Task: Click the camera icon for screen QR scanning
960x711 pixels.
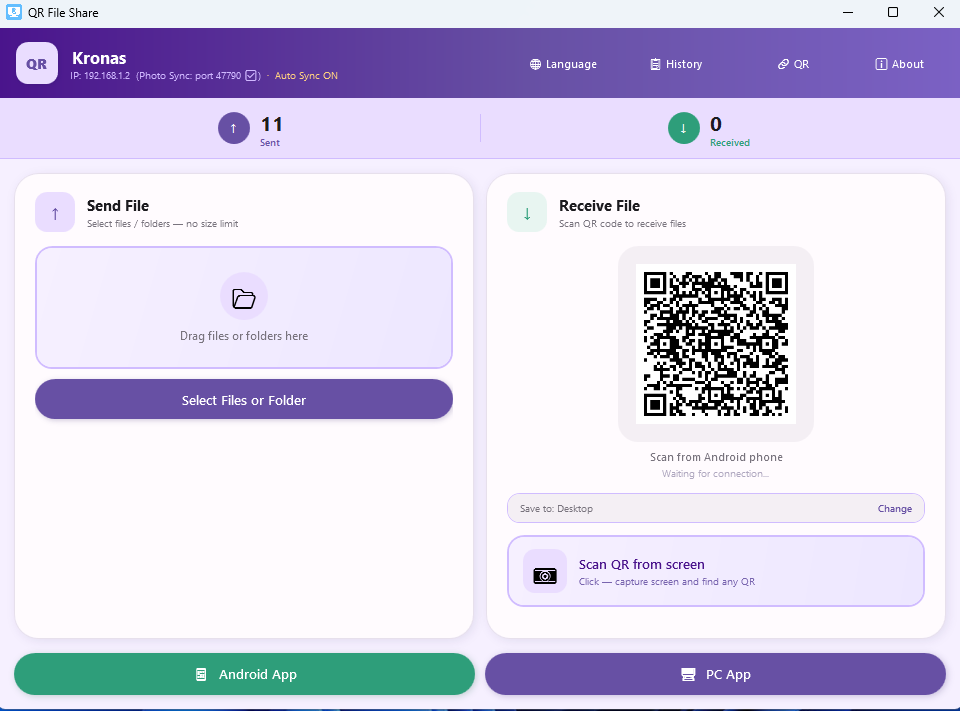Action: point(545,574)
